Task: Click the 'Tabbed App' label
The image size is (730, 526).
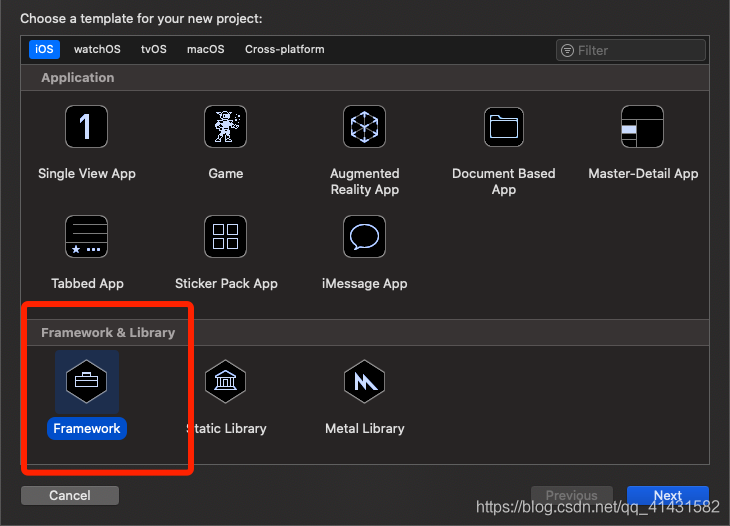Action: [x=87, y=283]
